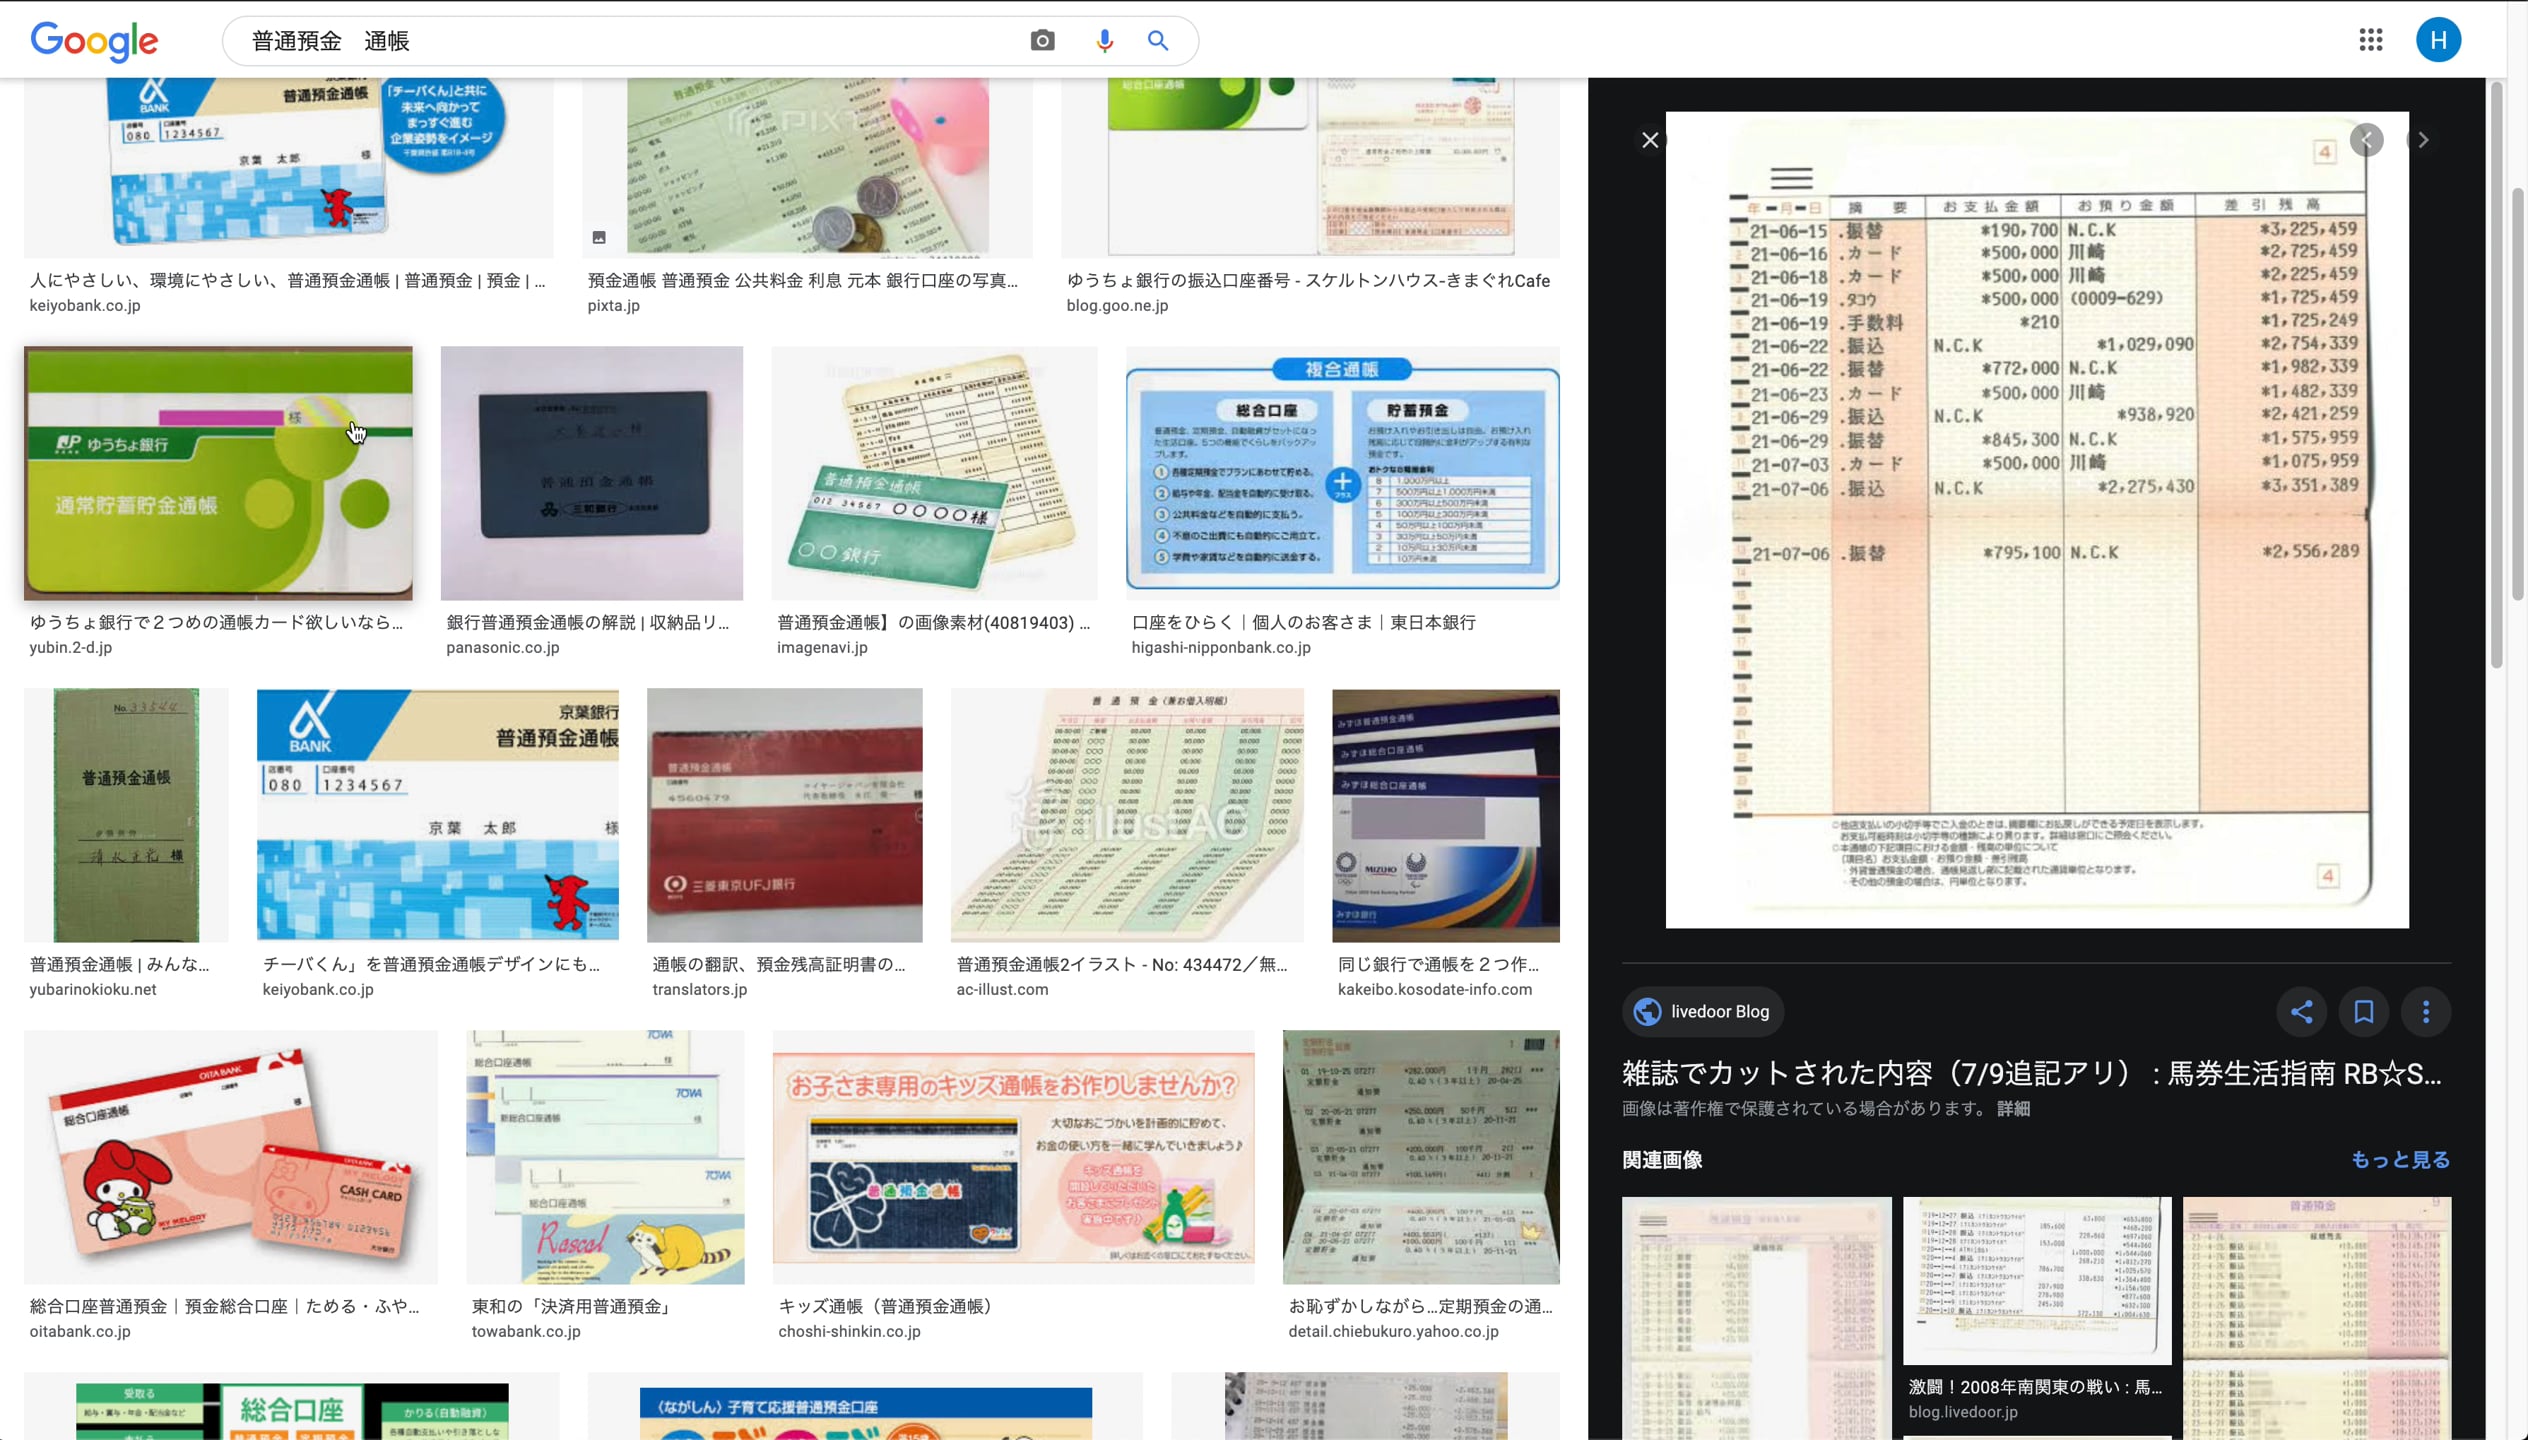Save the image using the bookmark icon
The height and width of the screenshot is (1440, 2528).
click(2362, 1012)
